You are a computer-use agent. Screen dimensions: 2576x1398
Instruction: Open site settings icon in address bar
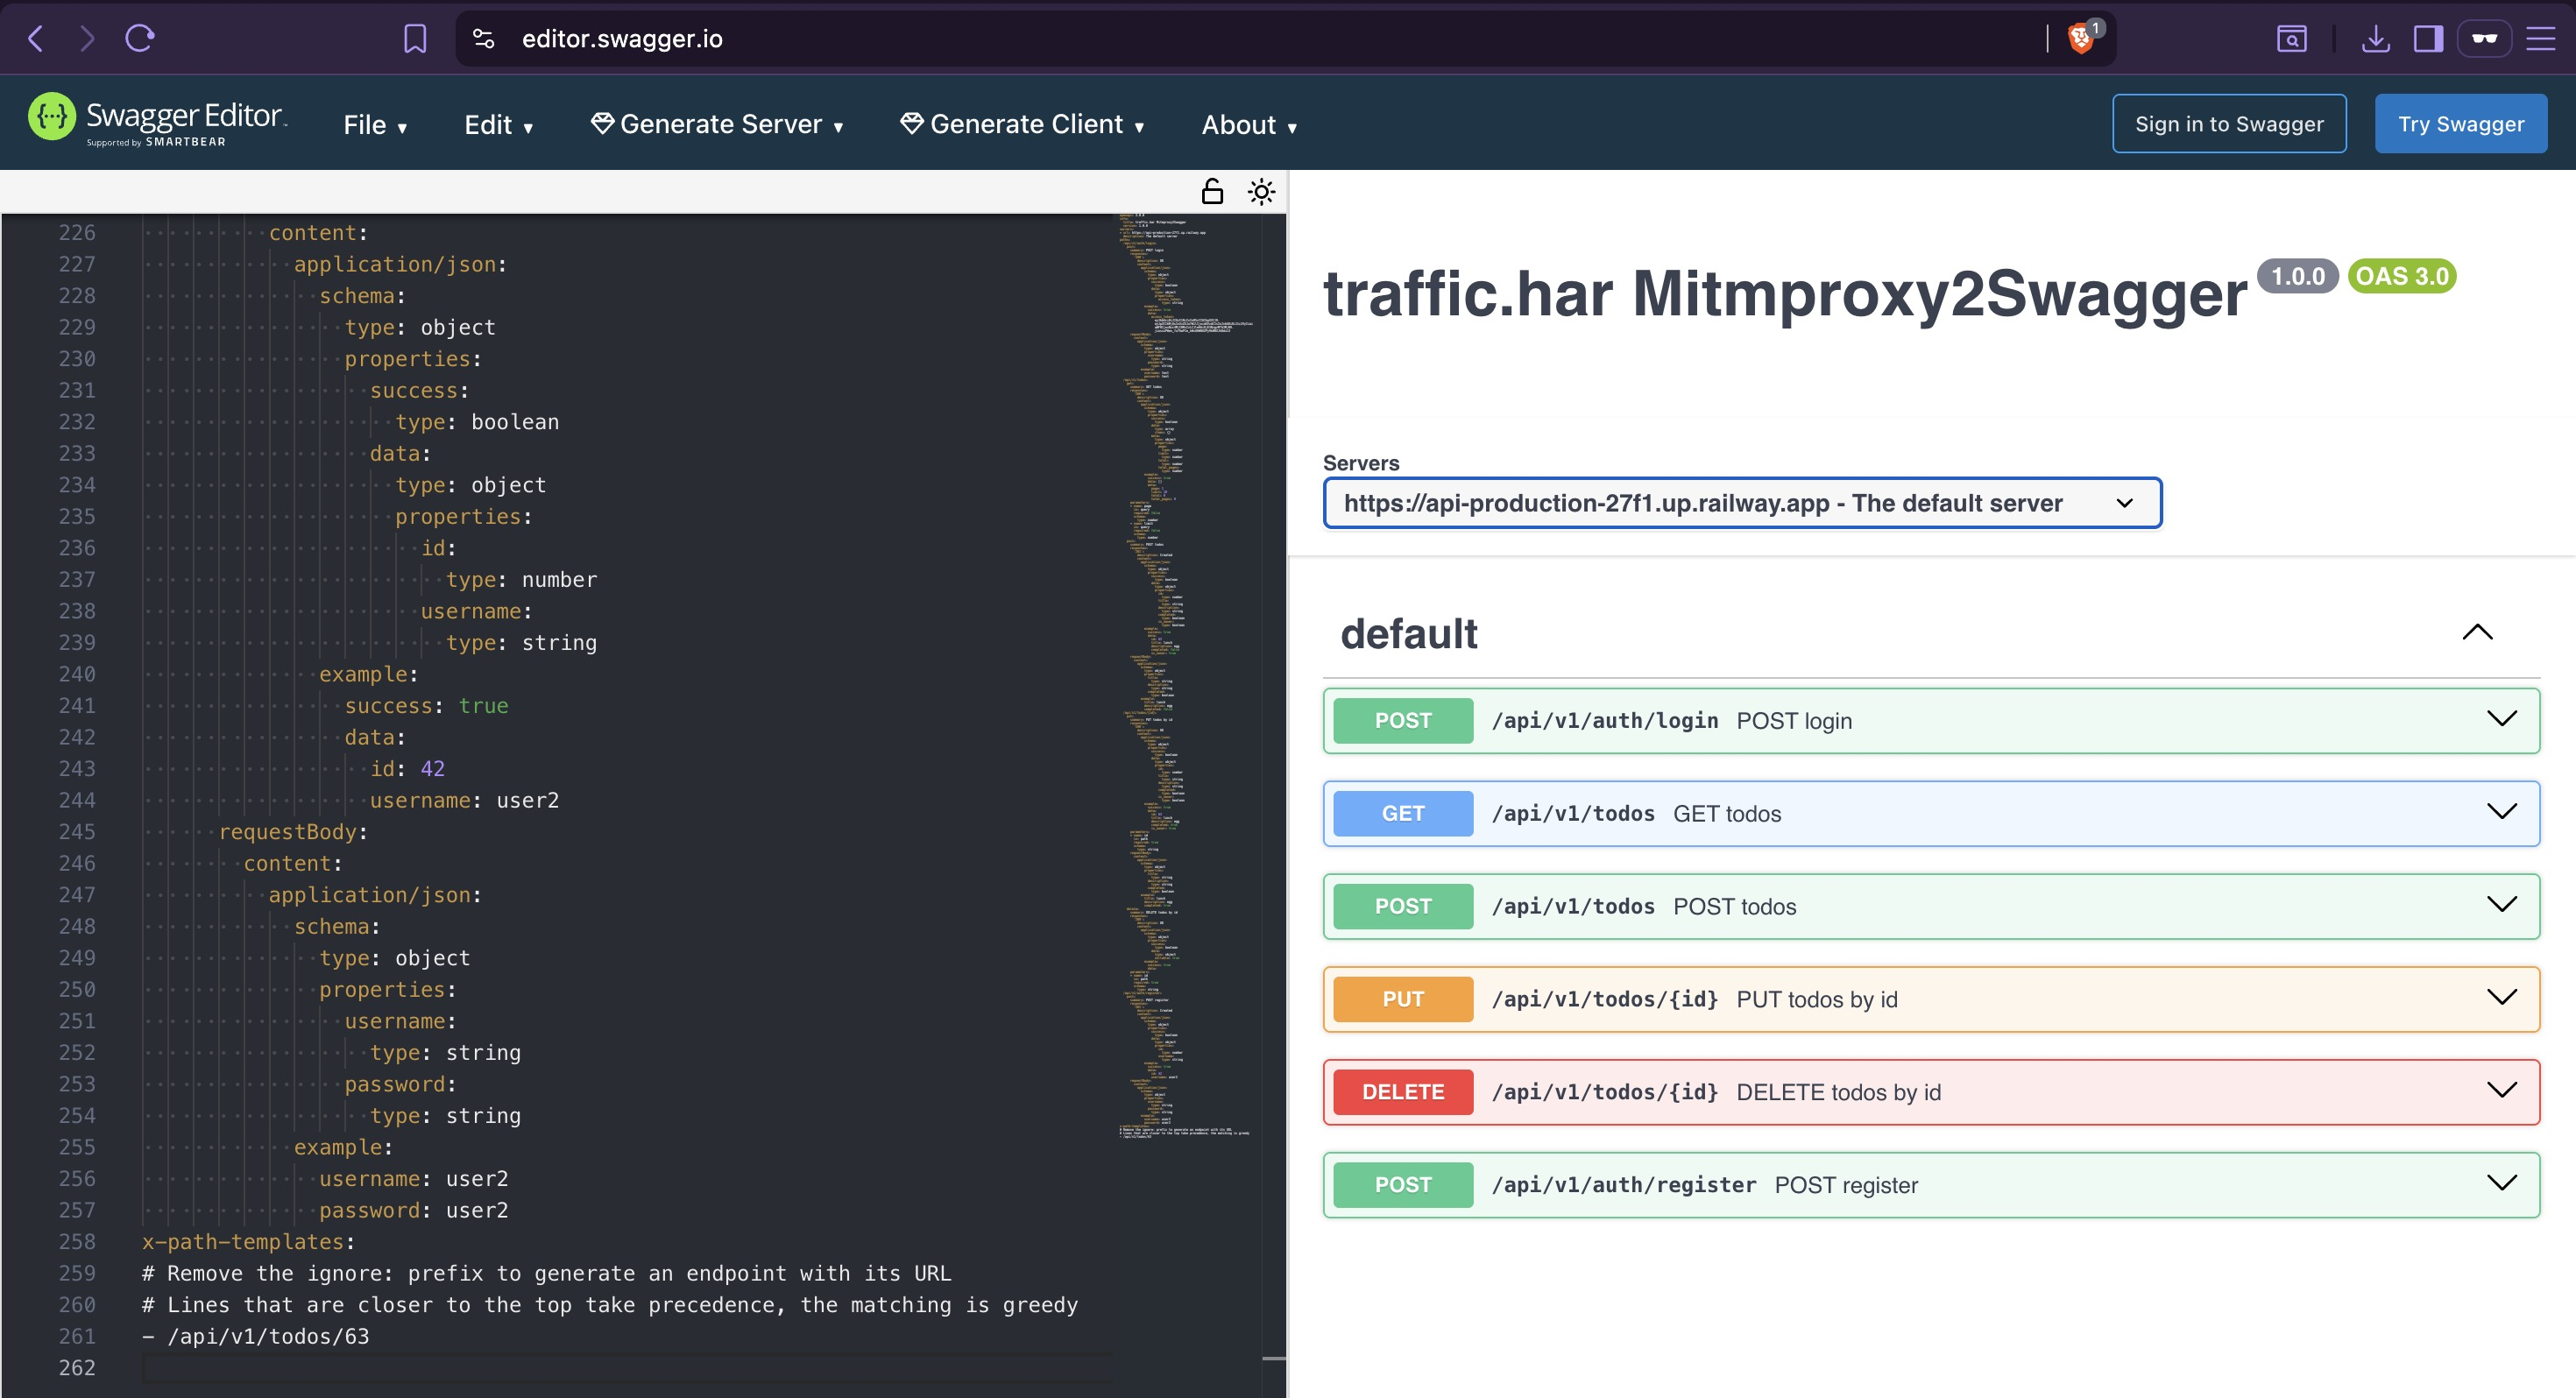point(484,39)
